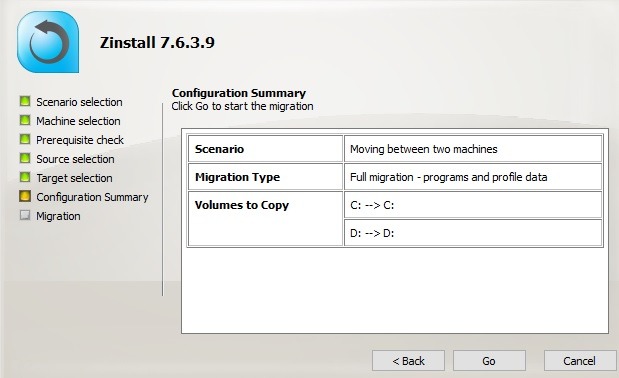Viewport: 619px width, 378px height.
Task: Select the 'Source selection' step label
Action: click(75, 159)
